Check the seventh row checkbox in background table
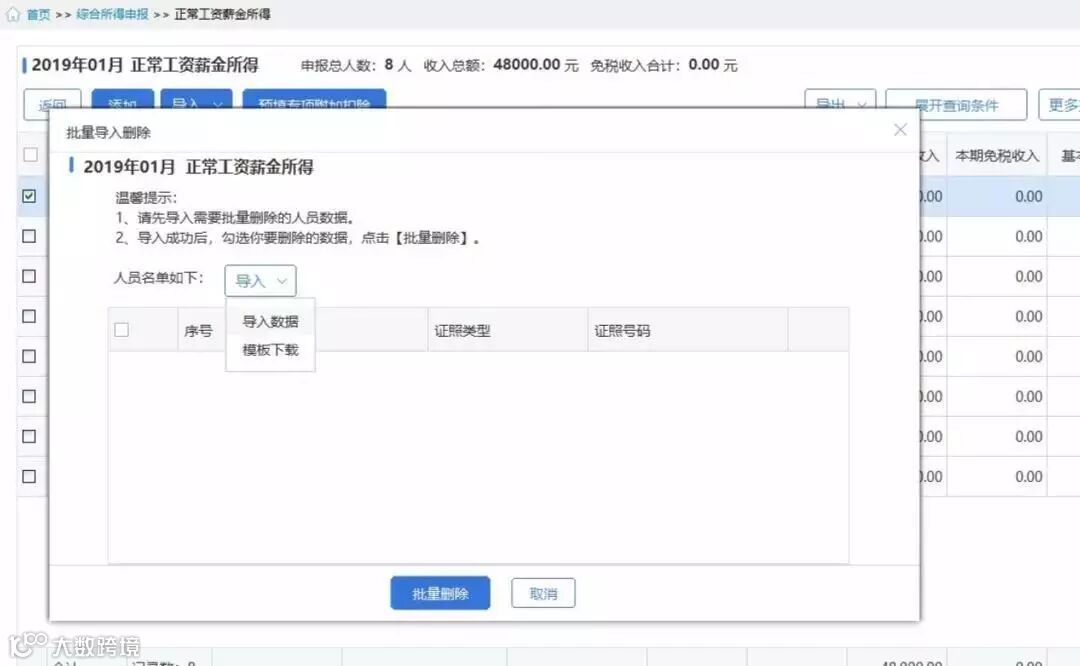 click(29, 436)
